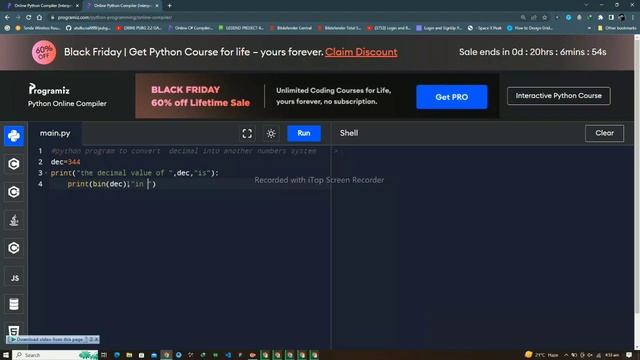The width and height of the screenshot is (640, 360).
Task: Place cursor on code line 2 'dec=344'
Action: click(65, 162)
